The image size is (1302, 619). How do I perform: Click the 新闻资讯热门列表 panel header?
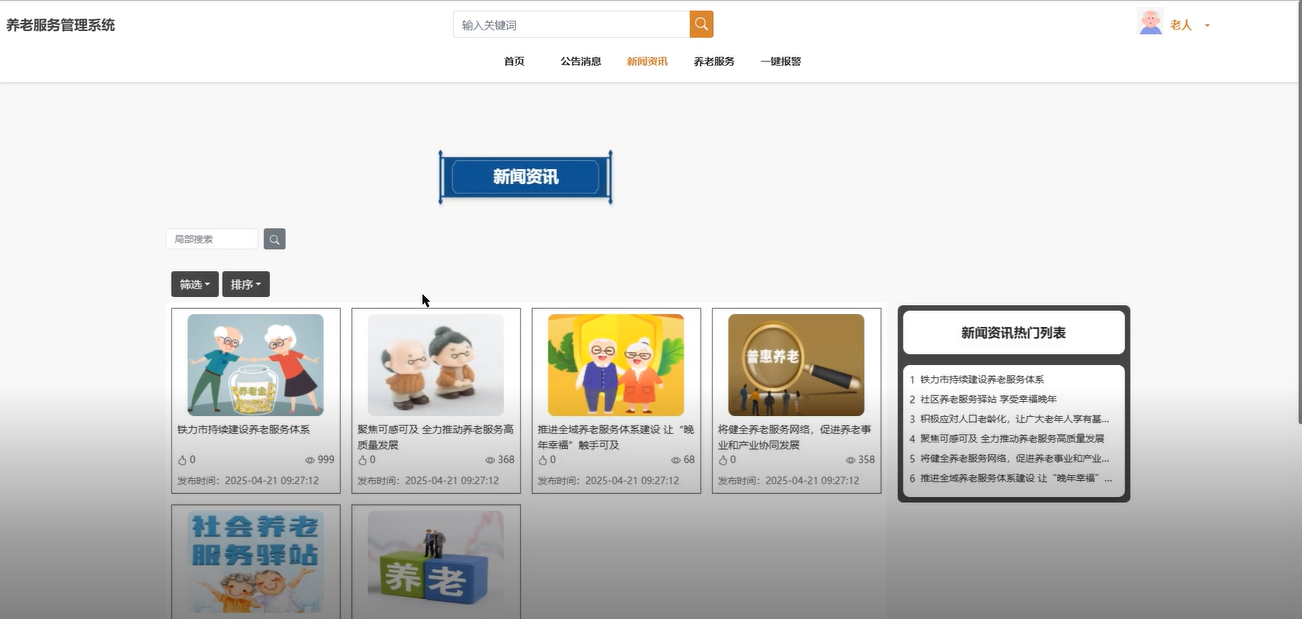click(x=1013, y=333)
